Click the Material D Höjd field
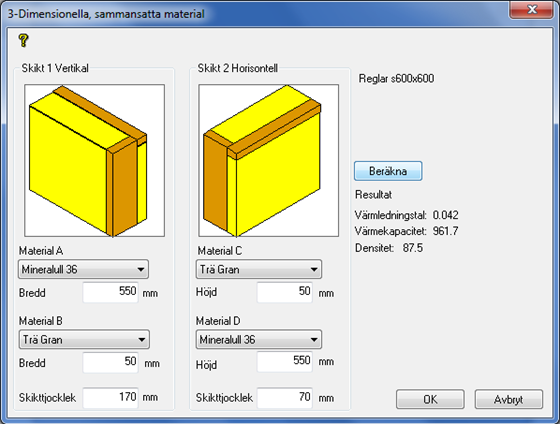 [285, 361]
